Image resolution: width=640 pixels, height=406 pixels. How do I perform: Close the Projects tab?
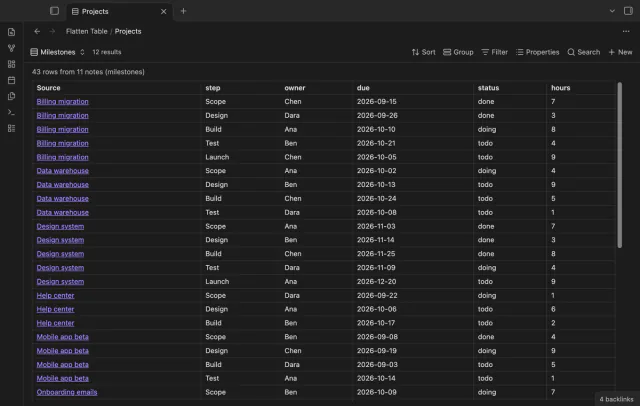[x=163, y=11]
